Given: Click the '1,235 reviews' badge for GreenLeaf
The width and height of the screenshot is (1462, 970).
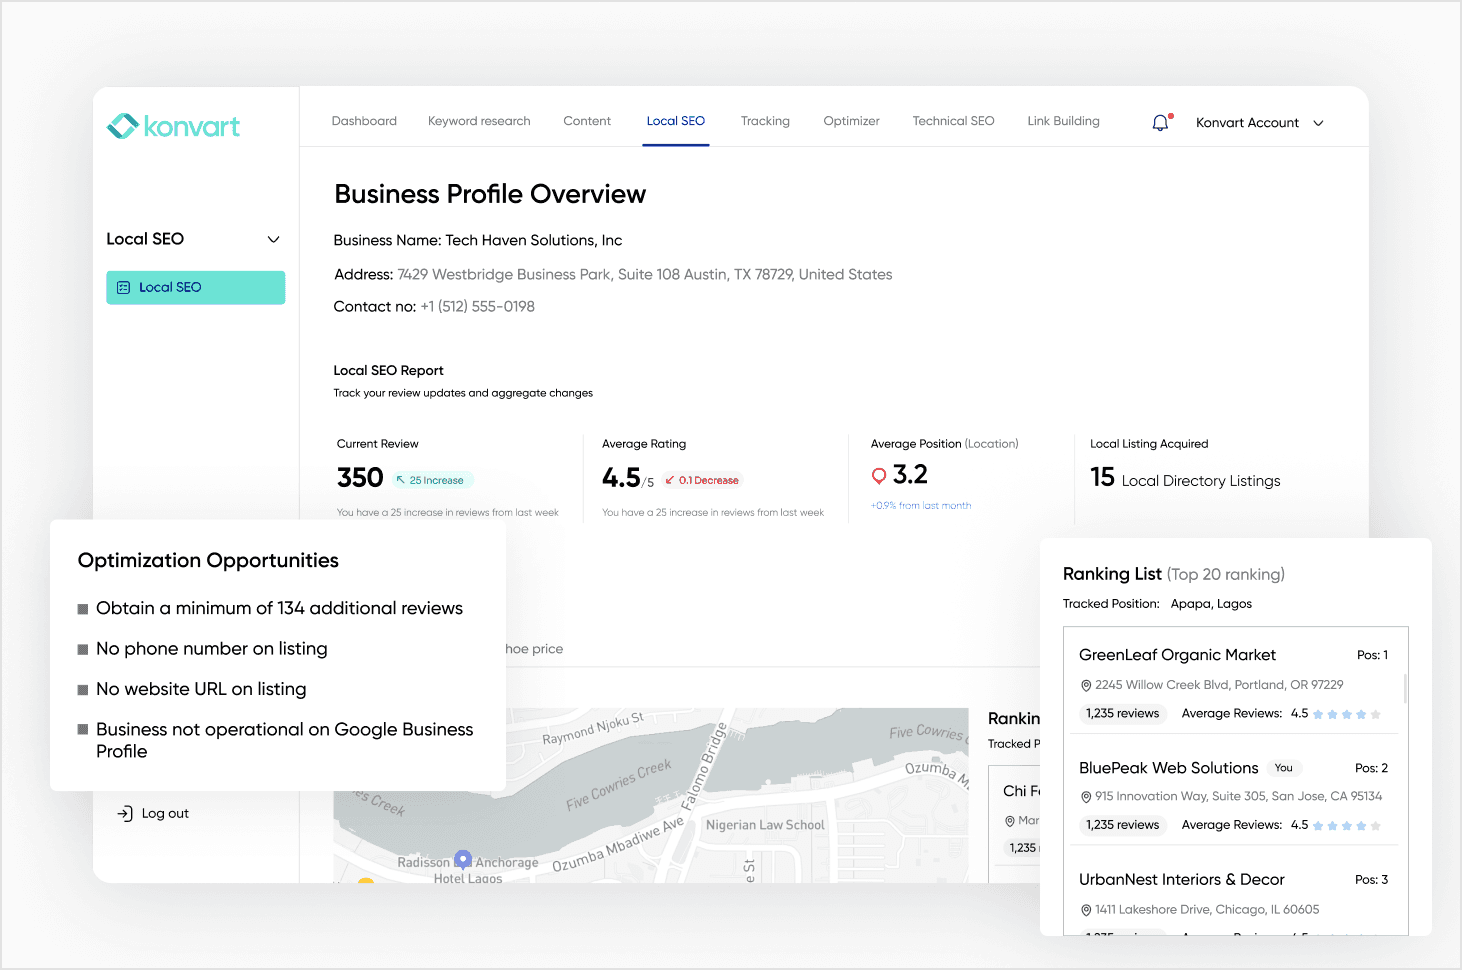Looking at the screenshot, I should coord(1122,713).
